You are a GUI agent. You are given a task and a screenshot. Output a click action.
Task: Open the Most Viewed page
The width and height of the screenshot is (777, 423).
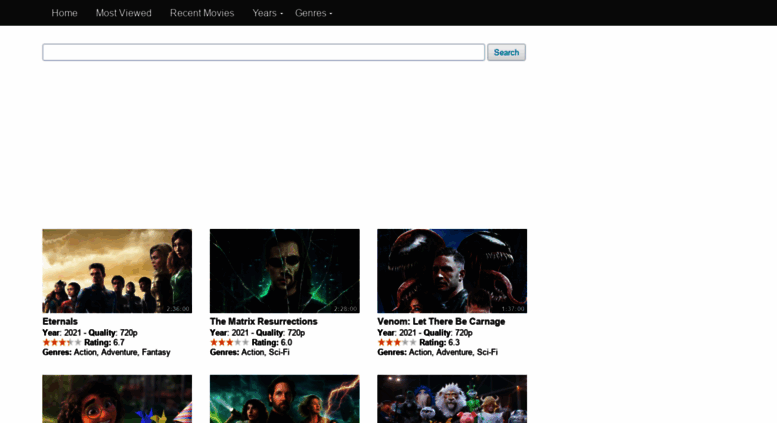click(x=123, y=13)
